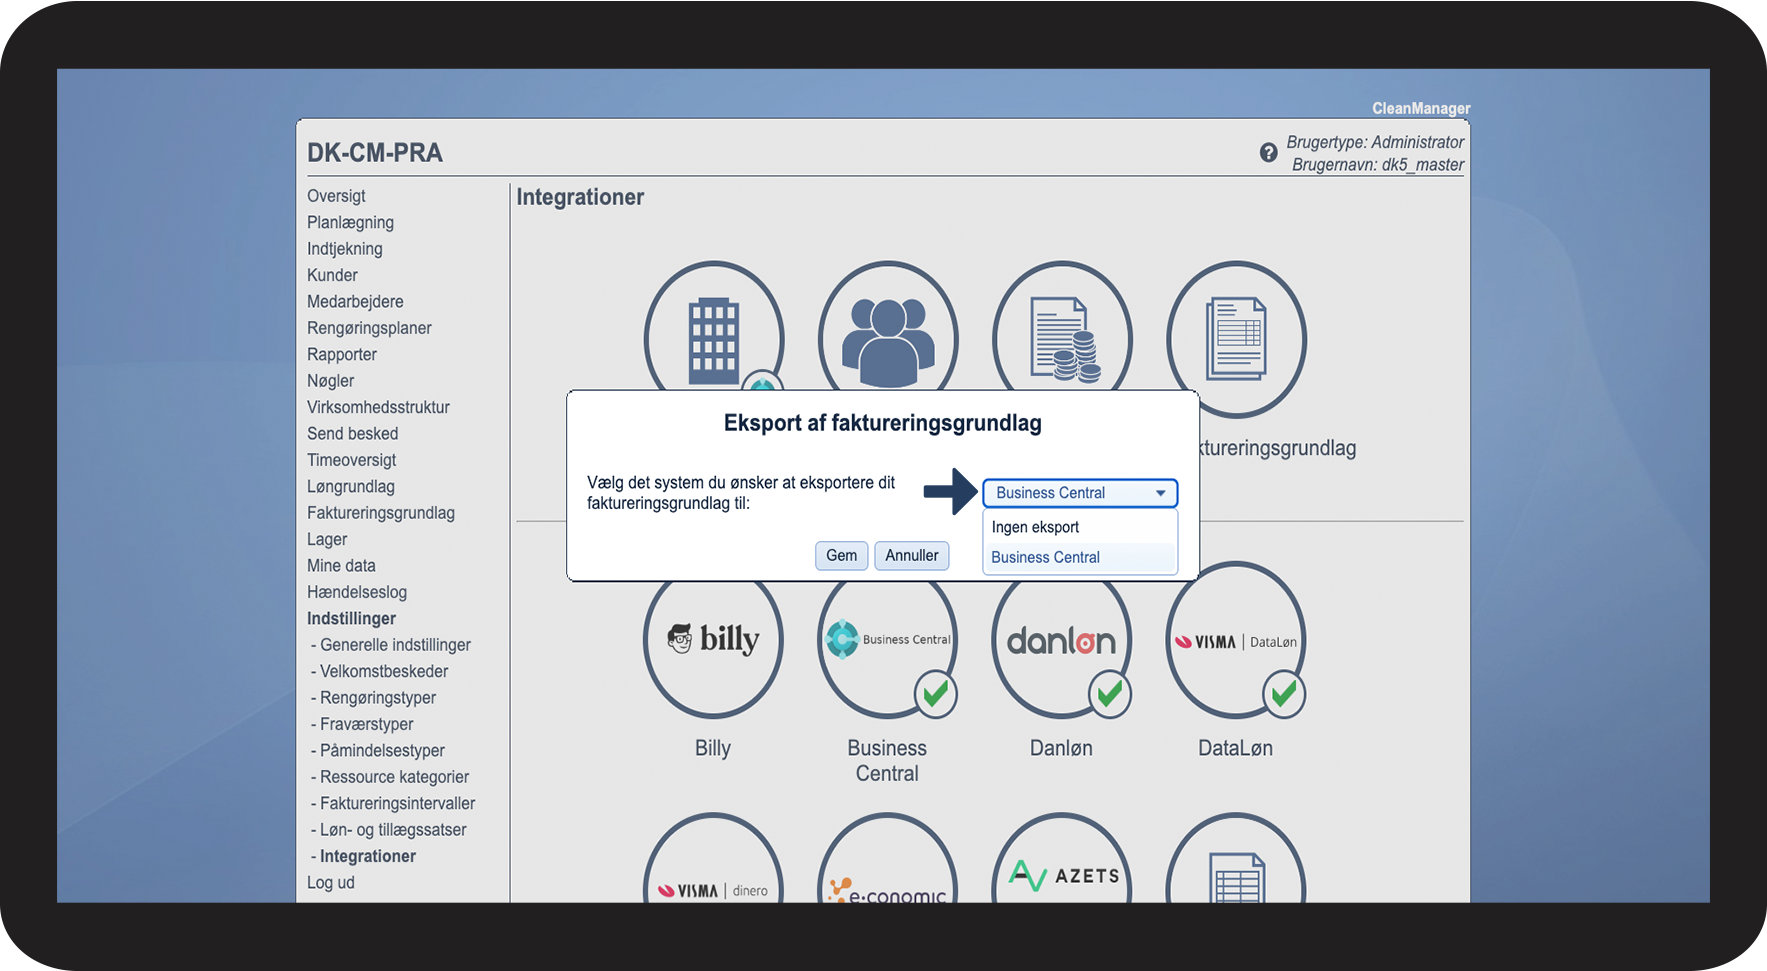The image size is (1767, 971).
Task: Open Timeoversigt in the sidebar
Action: pyautogui.click(x=351, y=460)
